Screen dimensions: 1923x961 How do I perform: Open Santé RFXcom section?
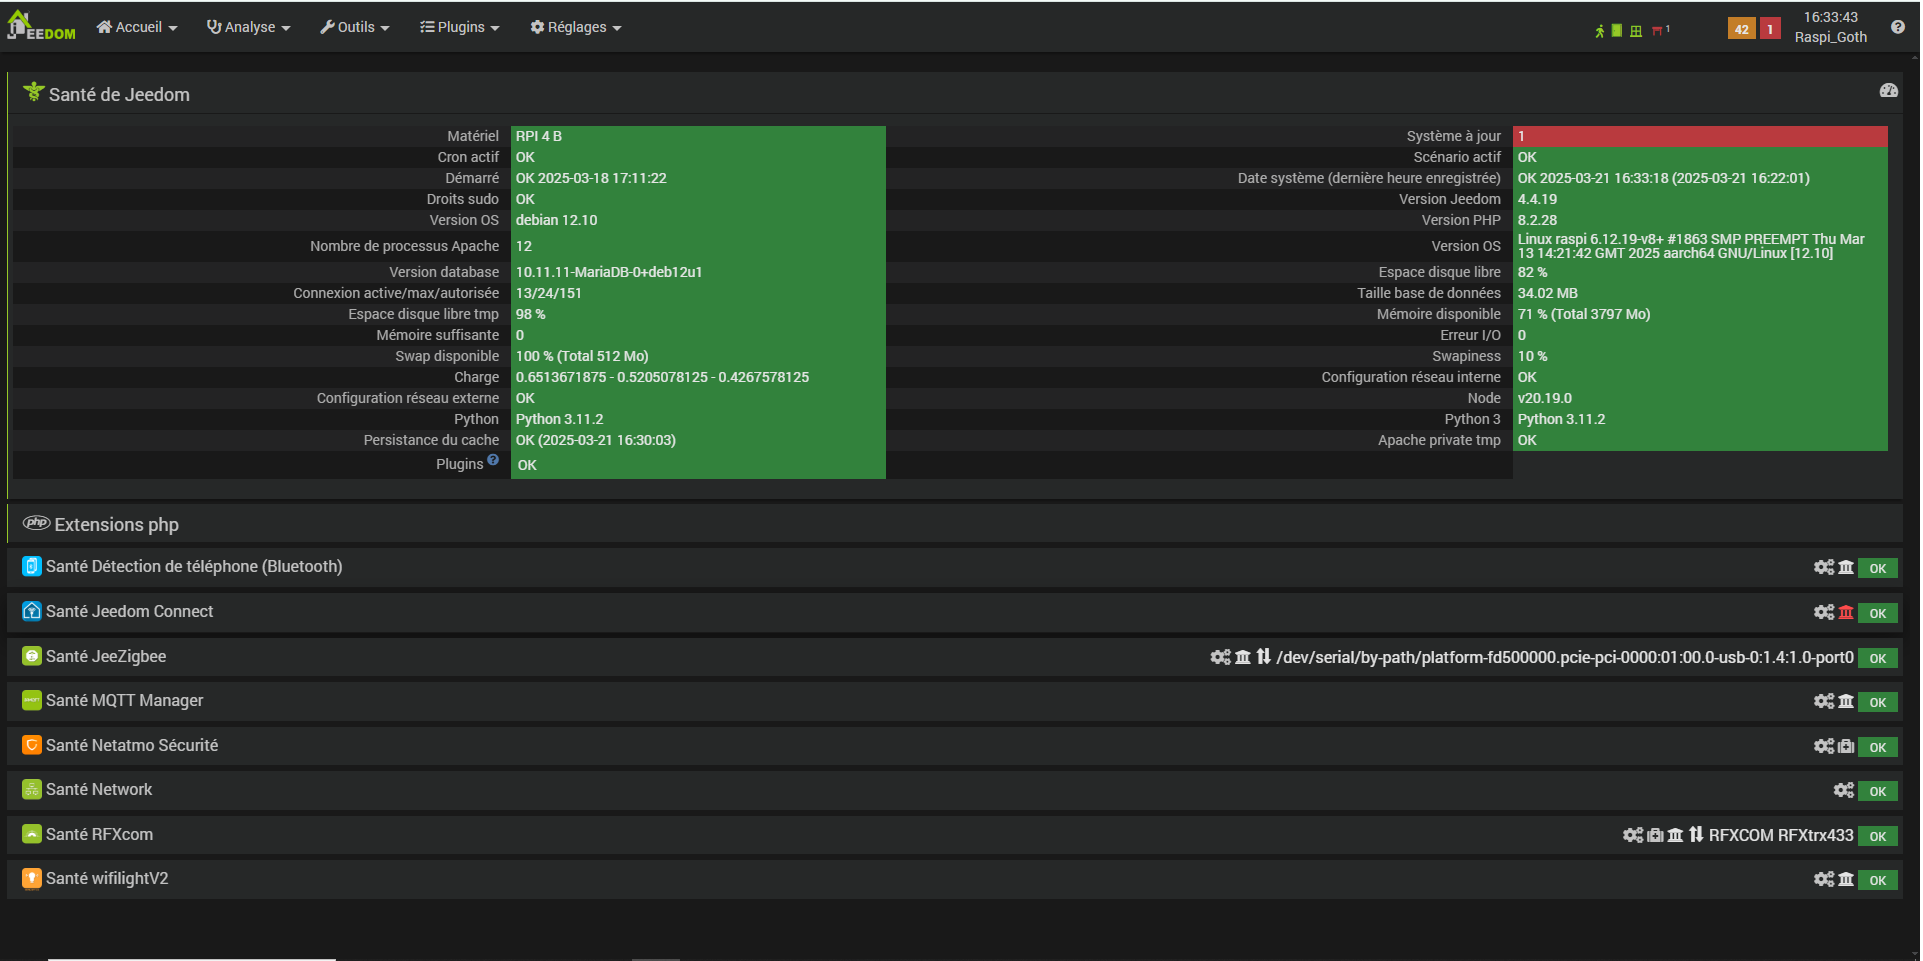(x=99, y=835)
